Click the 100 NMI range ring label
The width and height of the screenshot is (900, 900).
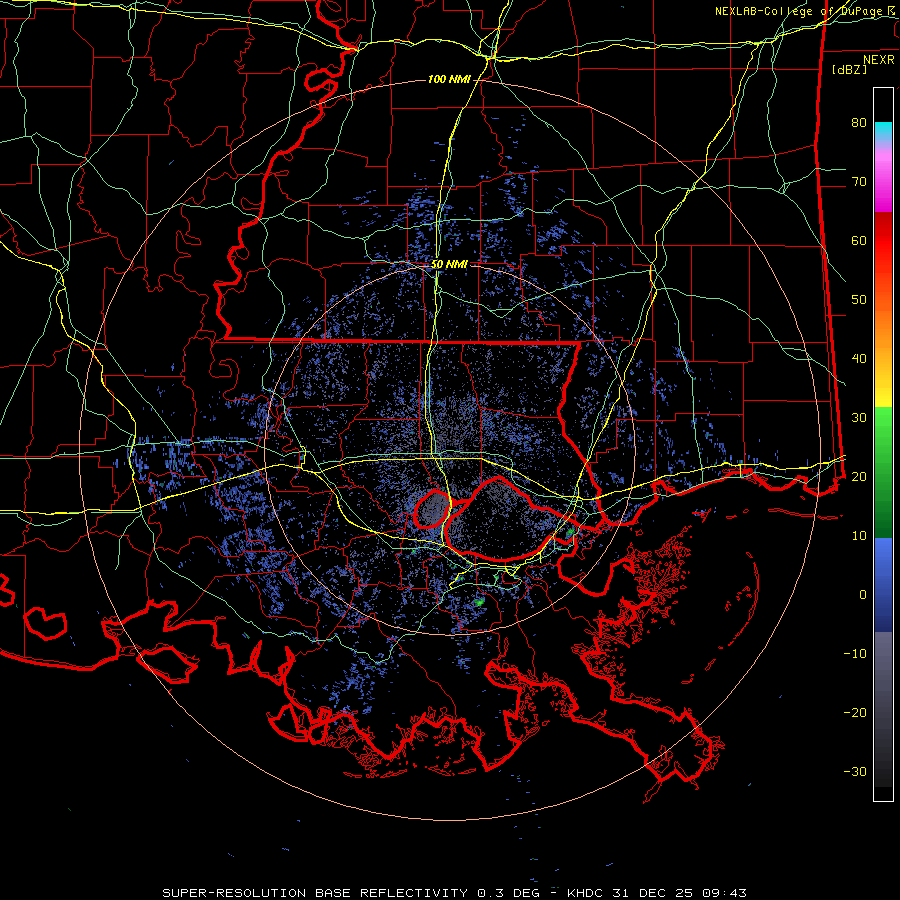click(449, 79)
